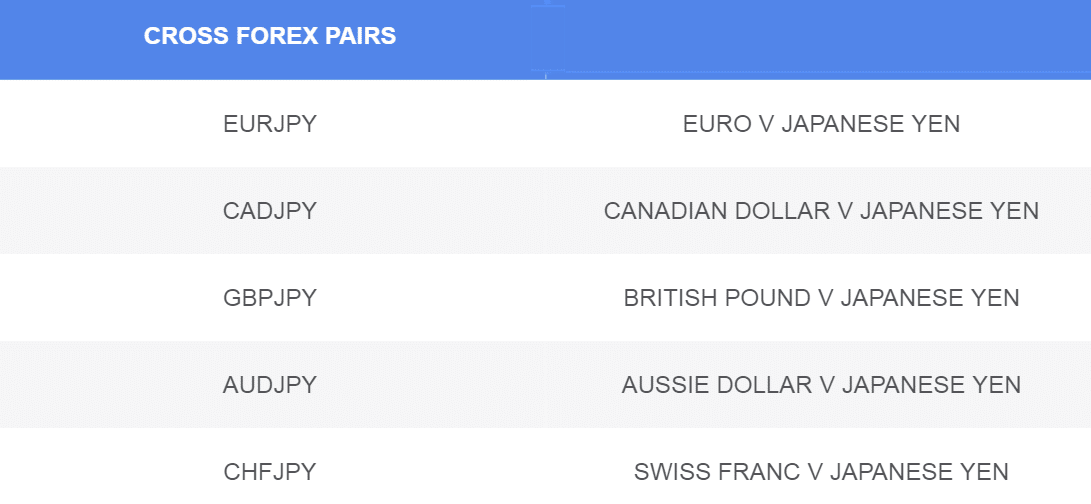
Task: Click the empty blue header right column
Action: [818, 39]
